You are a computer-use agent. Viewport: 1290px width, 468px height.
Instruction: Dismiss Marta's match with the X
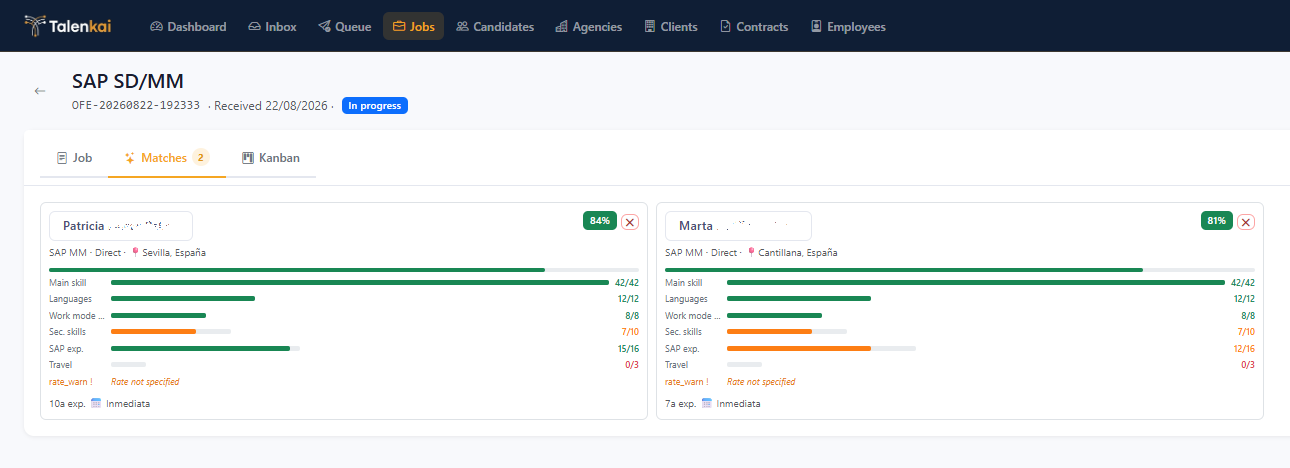point(1246,222)
